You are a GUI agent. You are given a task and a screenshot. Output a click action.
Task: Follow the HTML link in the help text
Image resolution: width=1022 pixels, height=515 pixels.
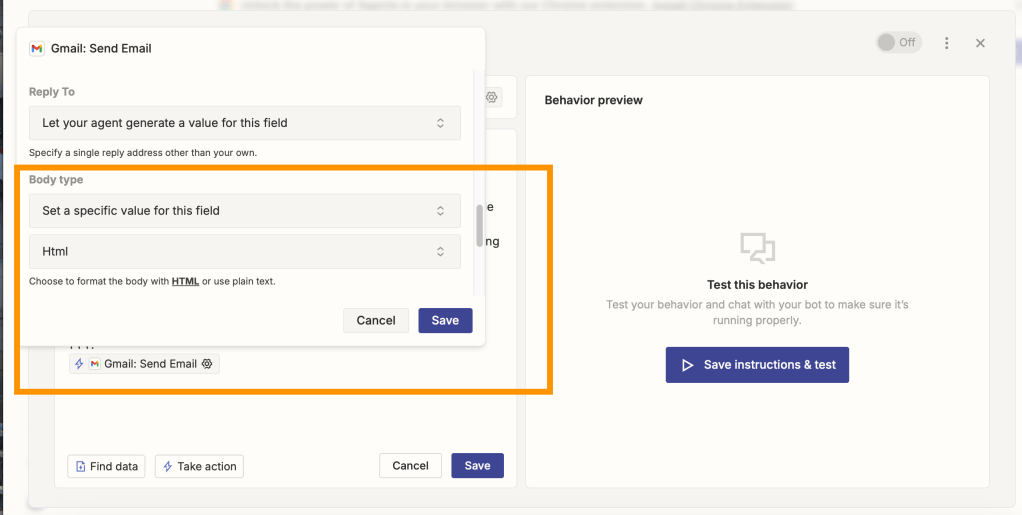[185, 281]
